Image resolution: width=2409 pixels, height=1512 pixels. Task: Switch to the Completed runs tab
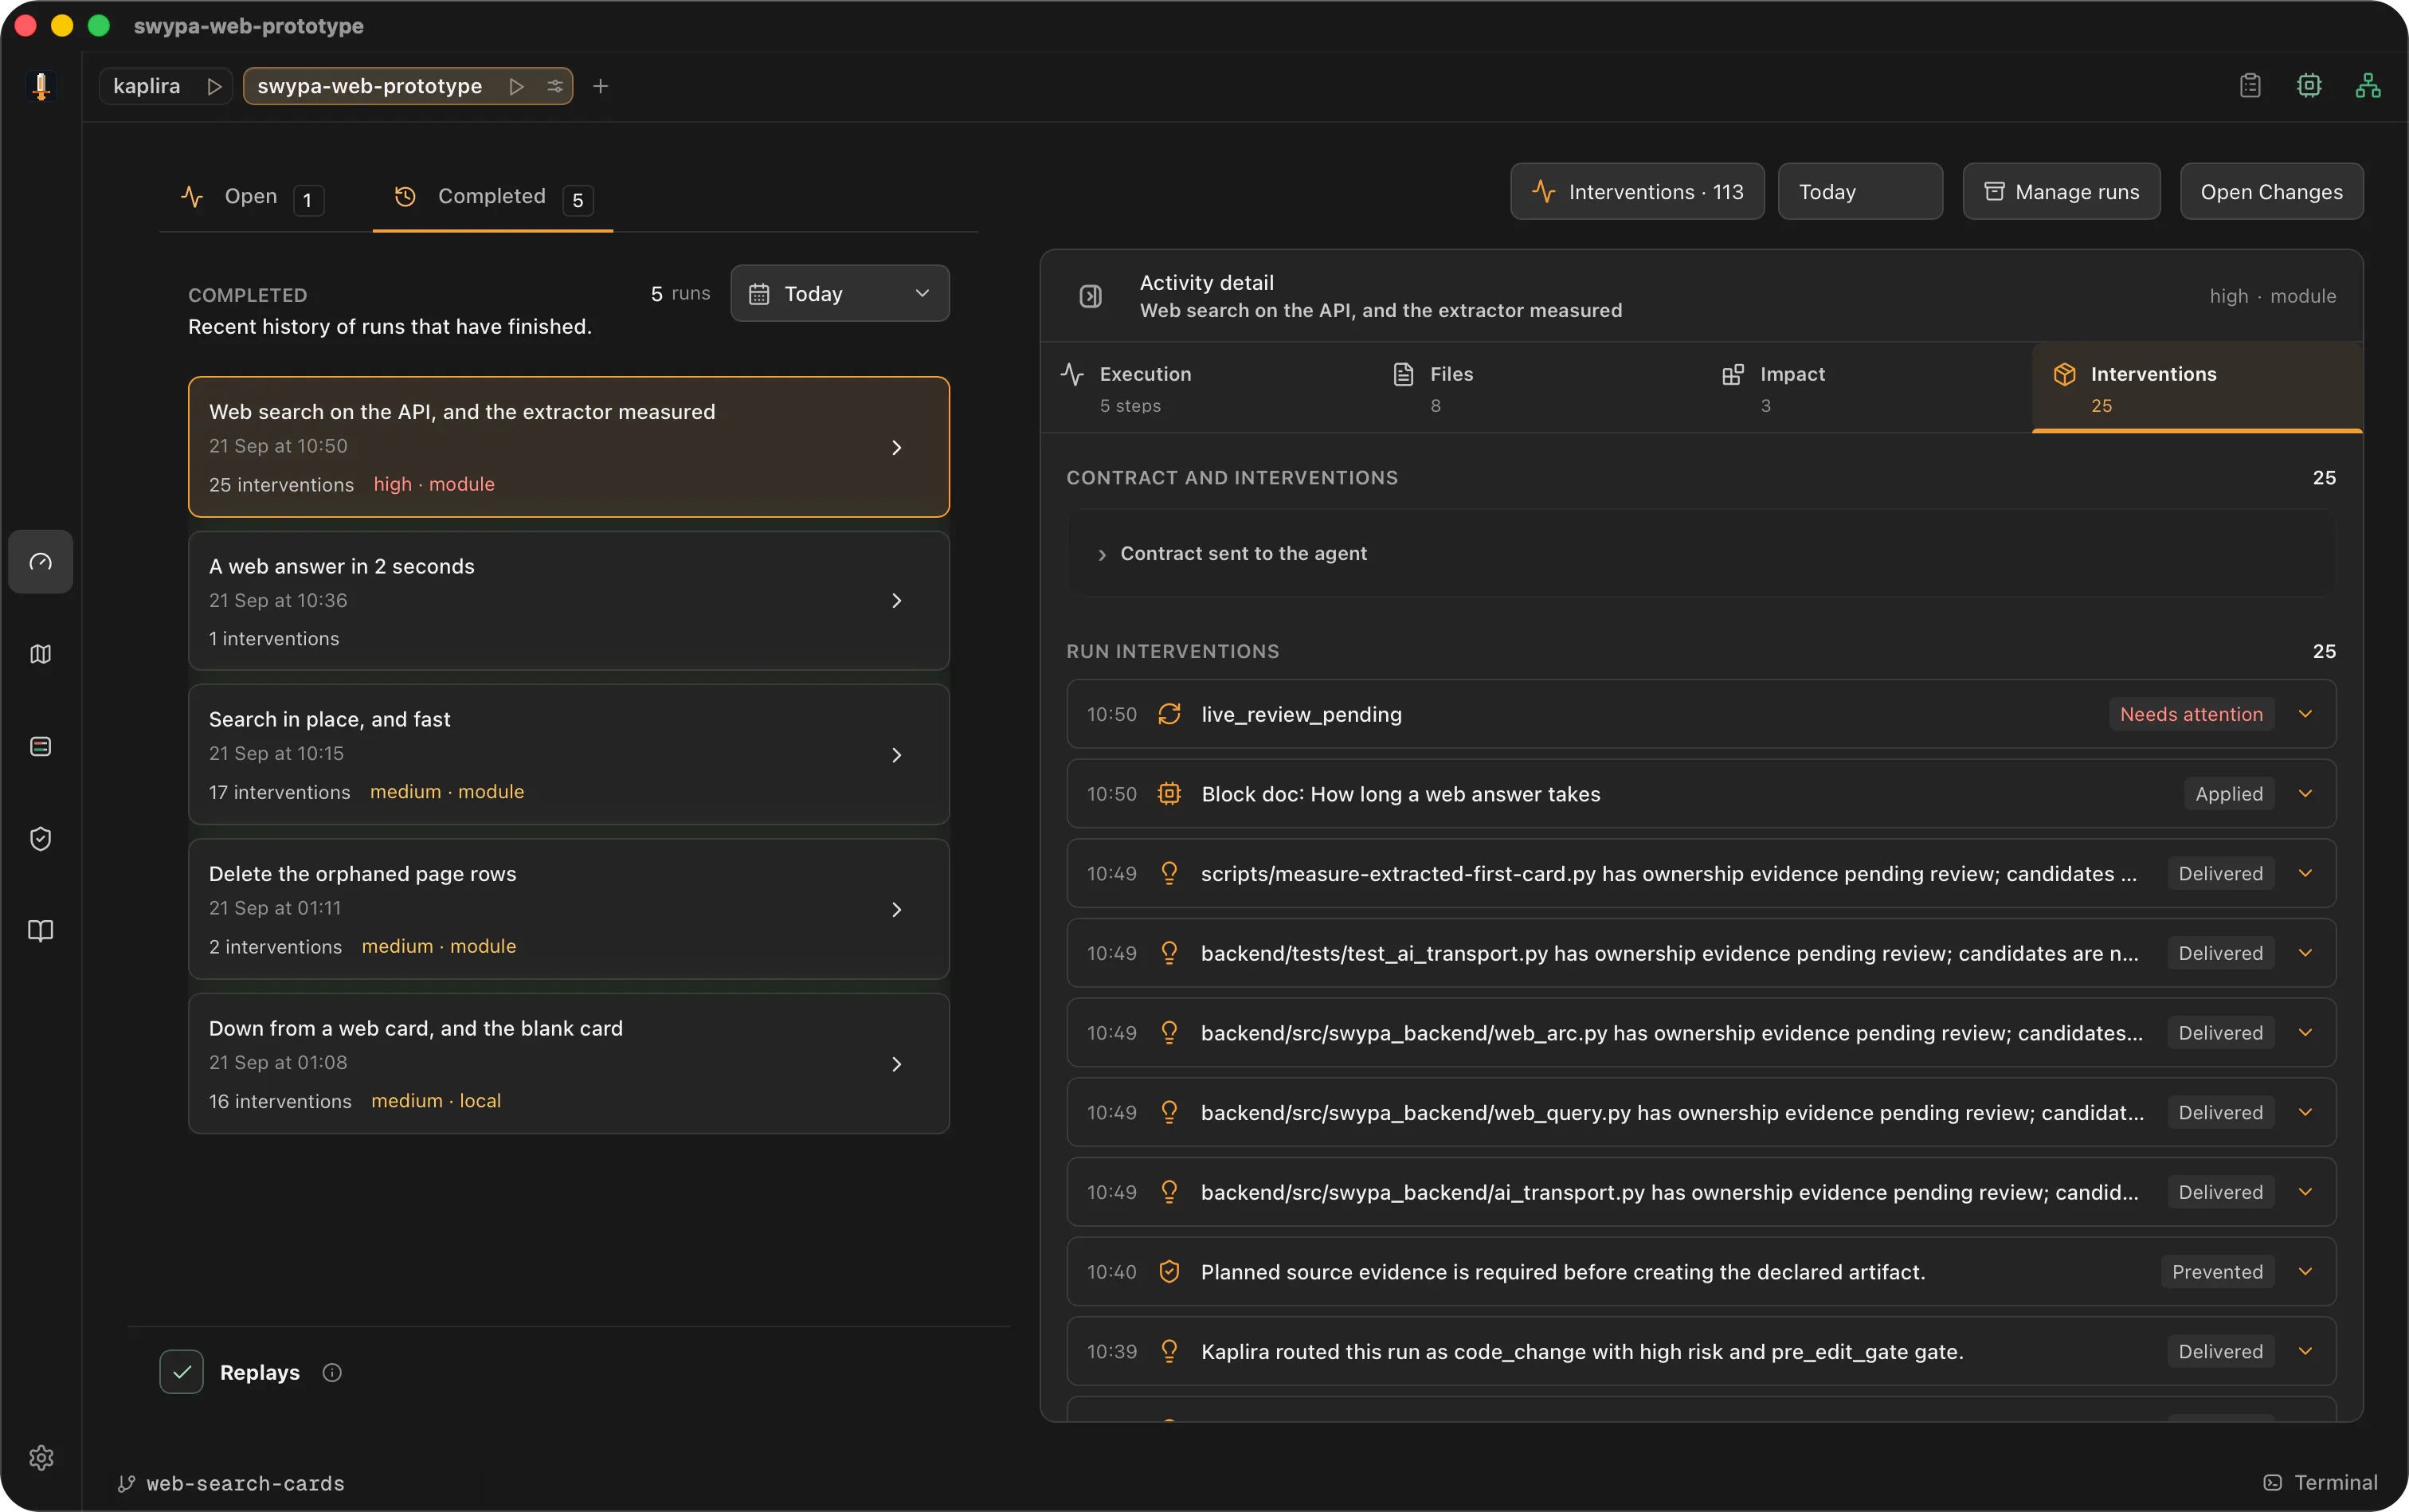coord(493,197)
